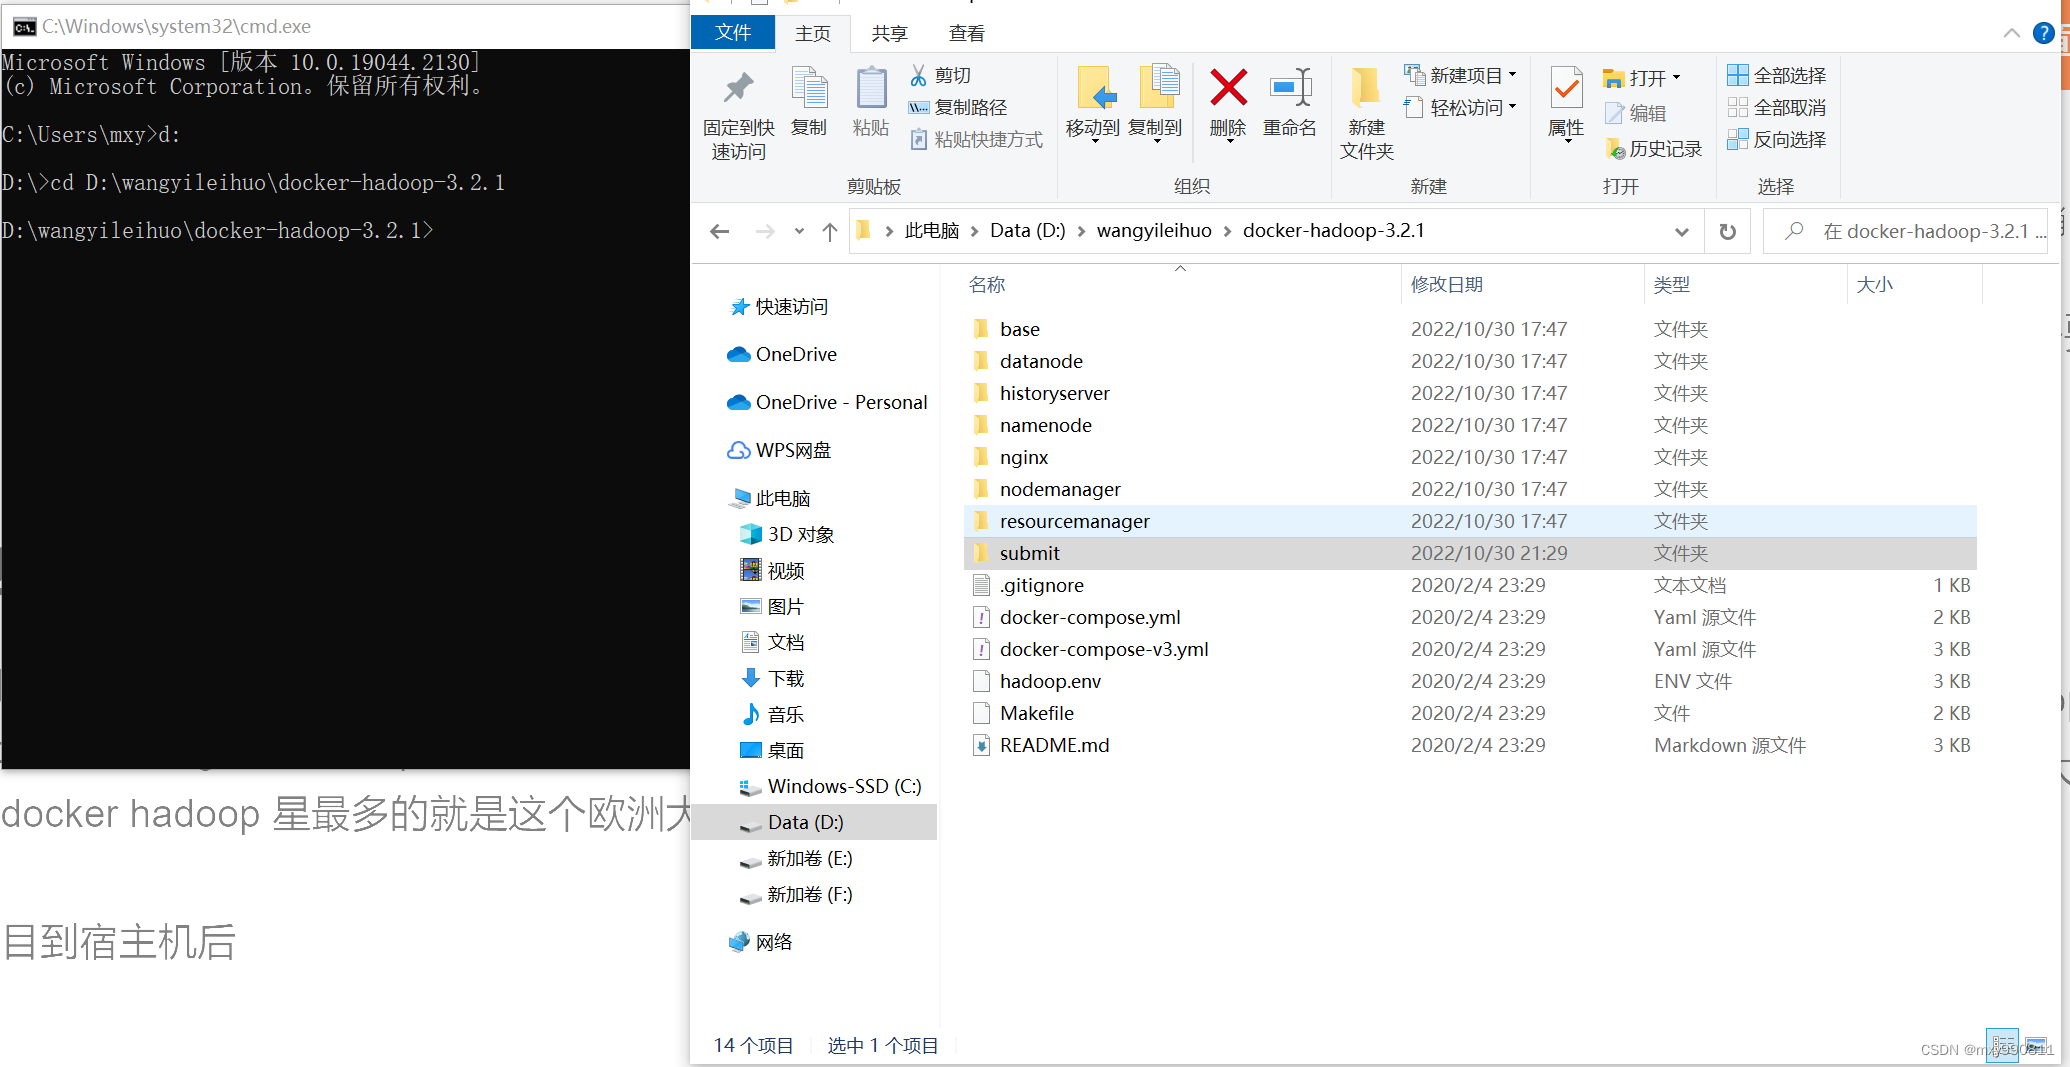2070x1067 pixels.
Task: Pin current folder to Quick Access
Action: (737, 110)
